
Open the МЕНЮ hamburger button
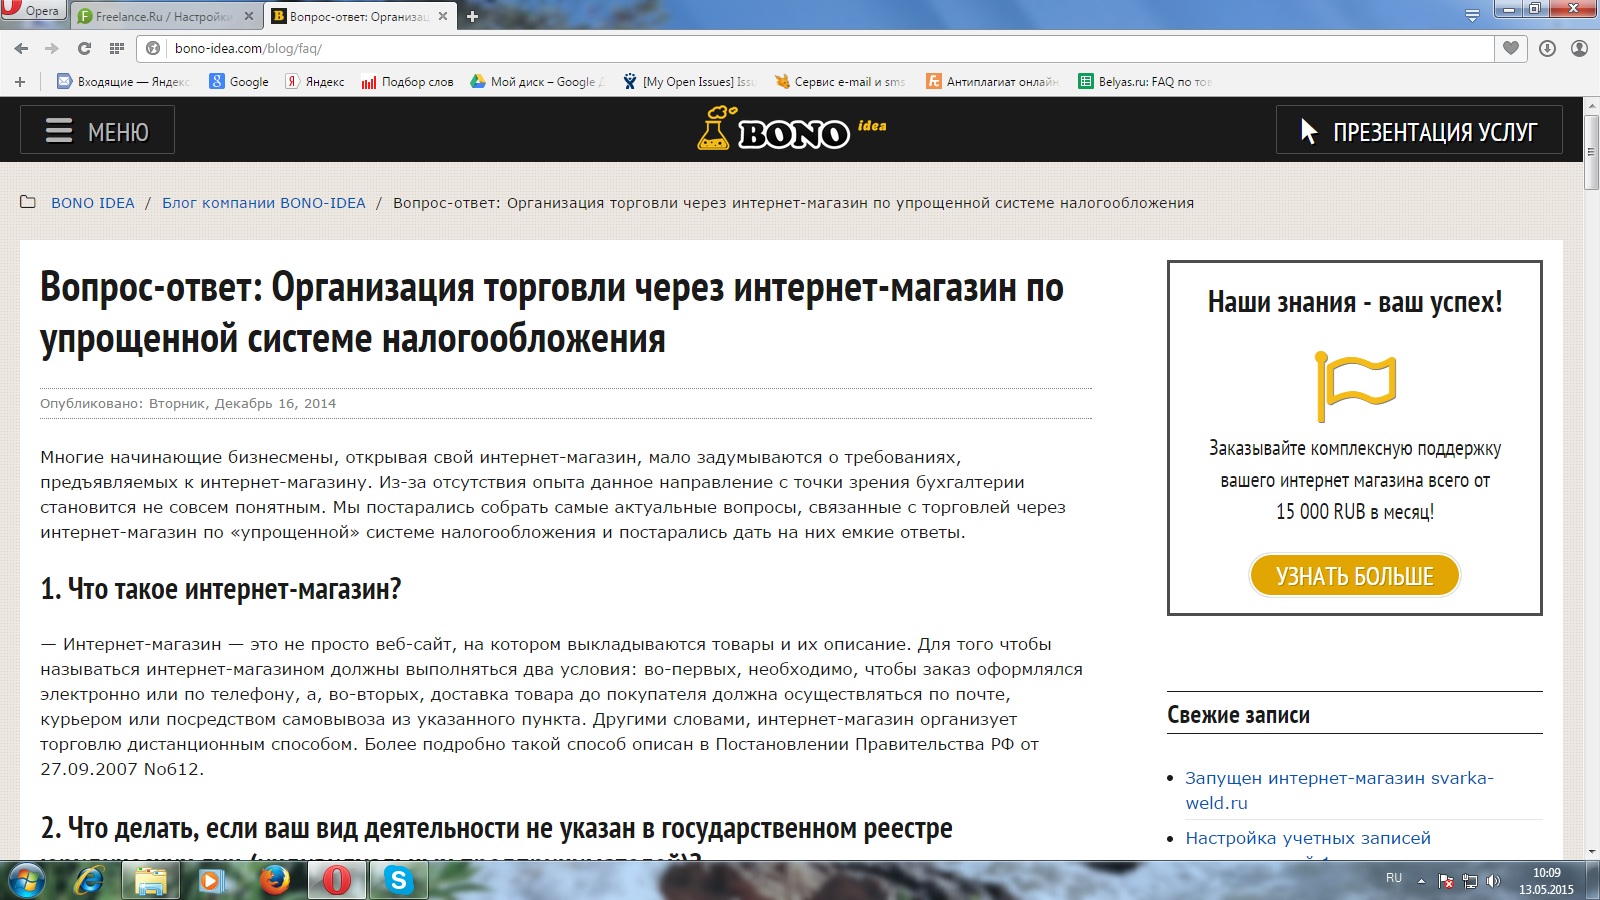pyautogui.click(x=98, y=130)
